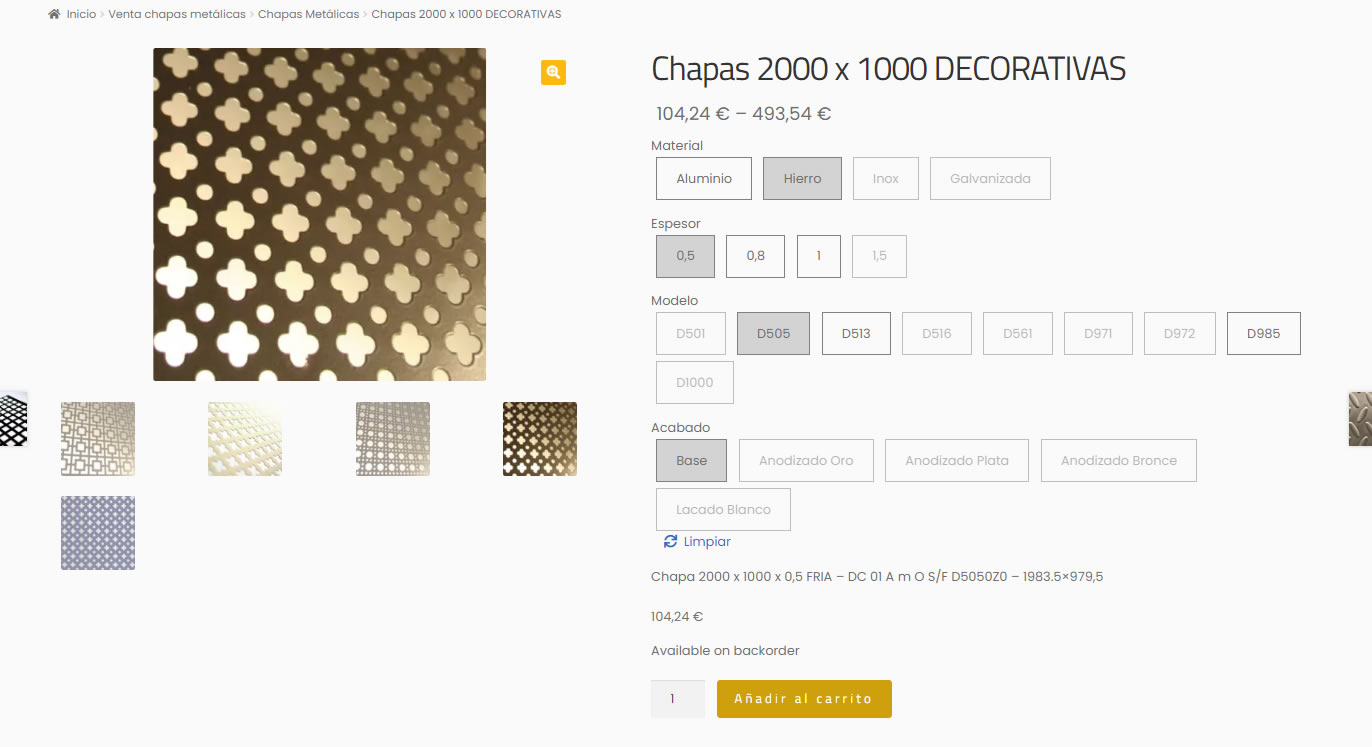Go to Venta chapas metálicas breadcrumb
The image size is (1372, 747).
coord(177,14)
